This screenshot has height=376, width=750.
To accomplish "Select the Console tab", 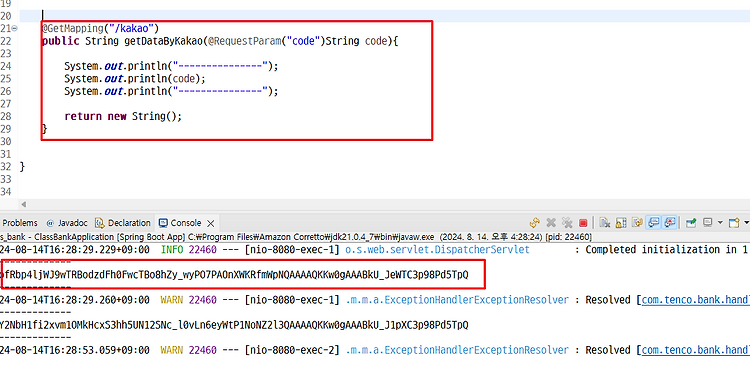I will click(x=180, y=223).
